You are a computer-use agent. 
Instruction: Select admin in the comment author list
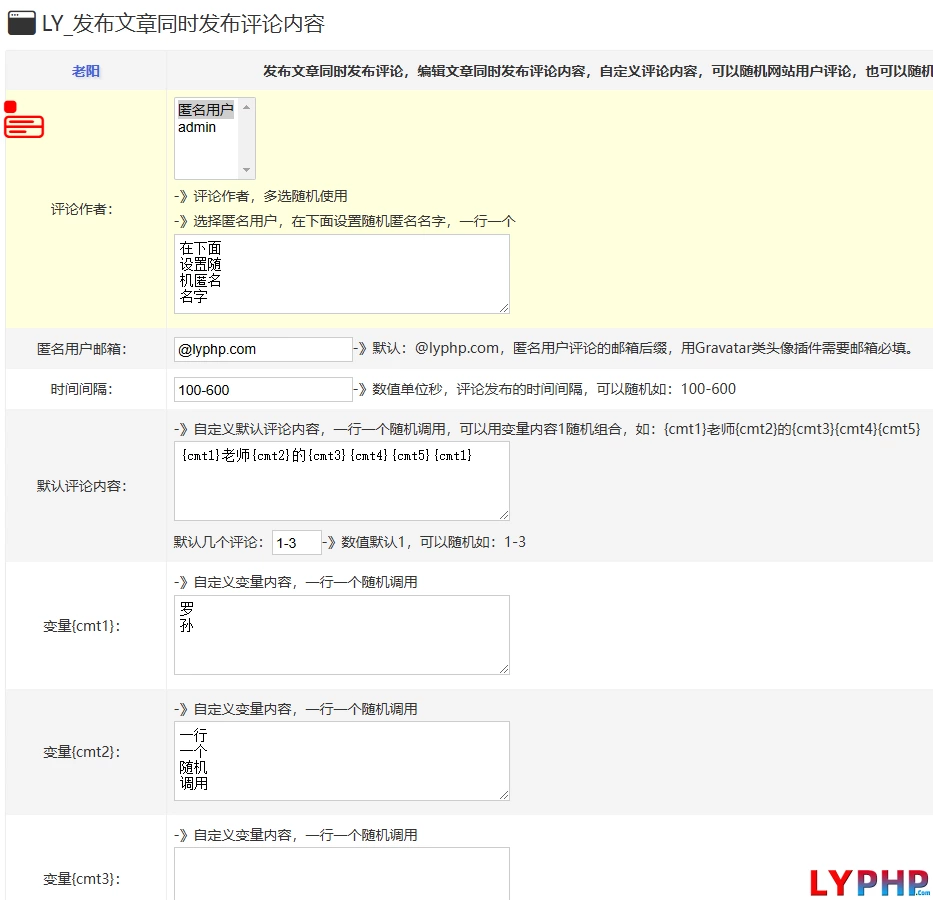pyautogui.click(x=197, y=127)
